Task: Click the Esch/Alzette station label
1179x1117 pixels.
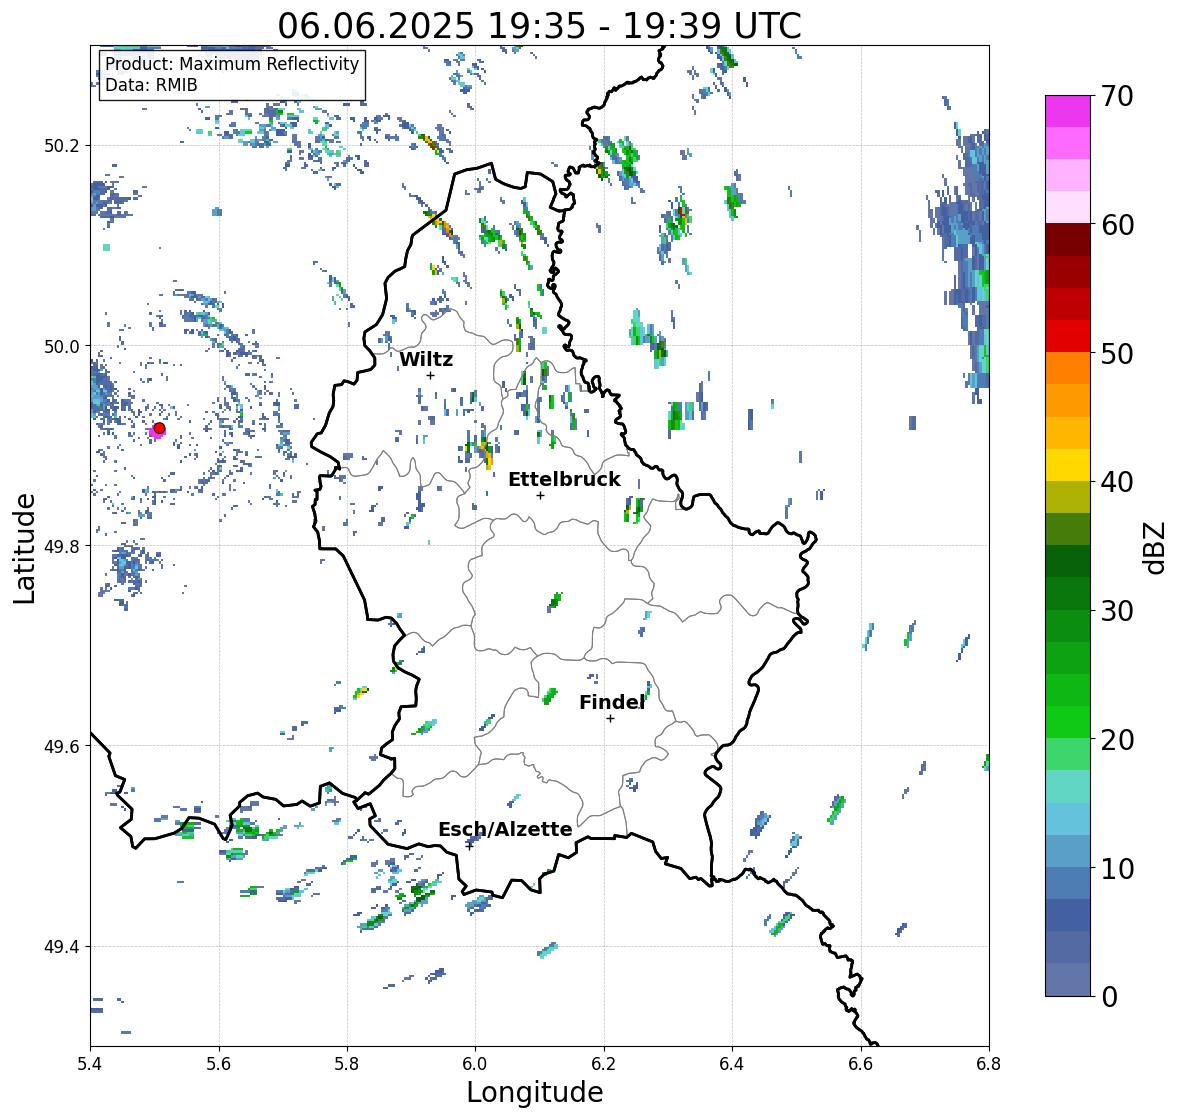Action: point(505,829)
